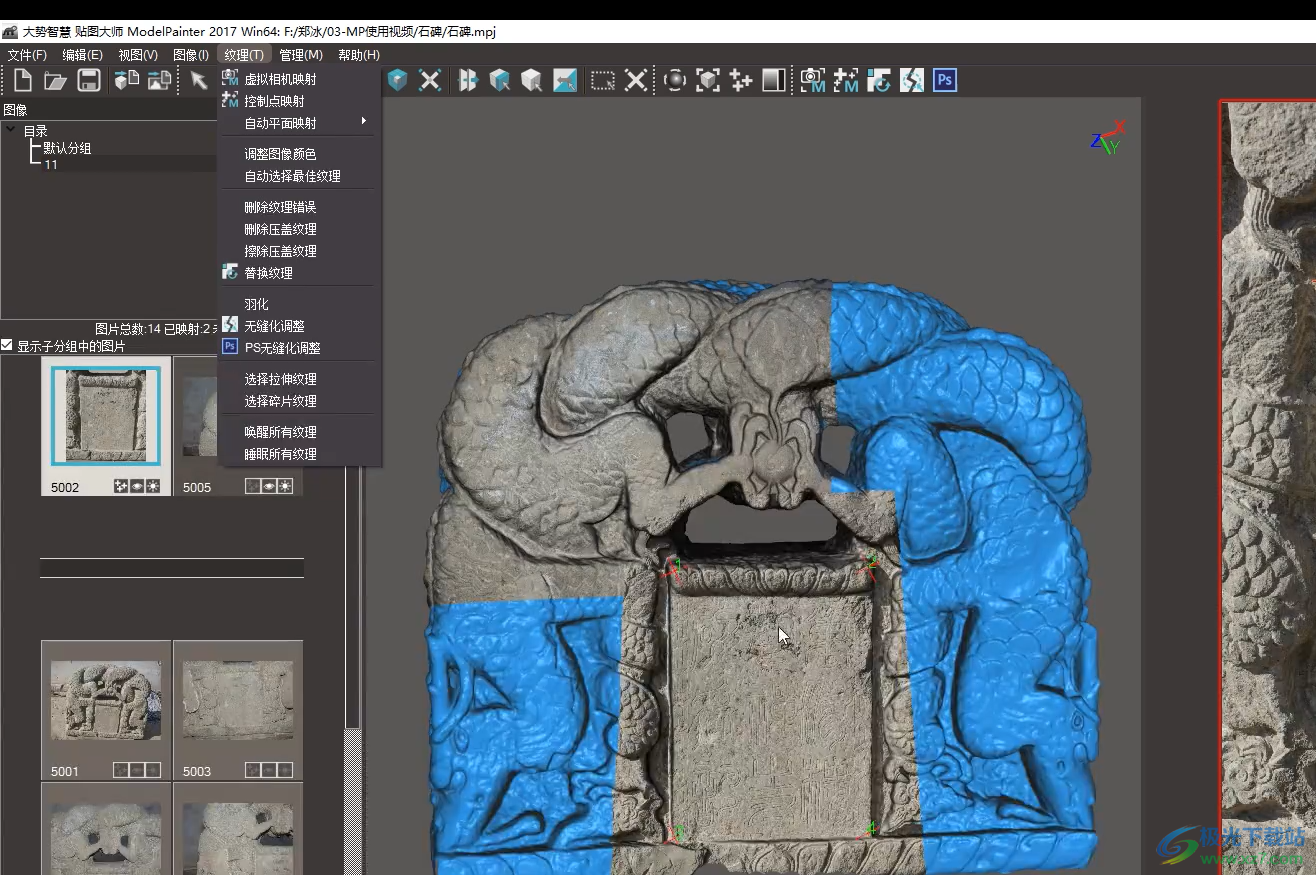
Task: Open the 帮助(H) menu
Action: click(x=359, y=55)
